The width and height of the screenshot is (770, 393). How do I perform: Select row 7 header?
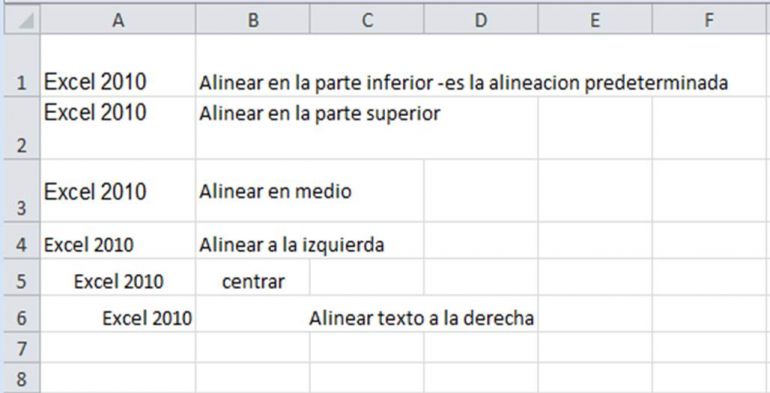[22, 348]
